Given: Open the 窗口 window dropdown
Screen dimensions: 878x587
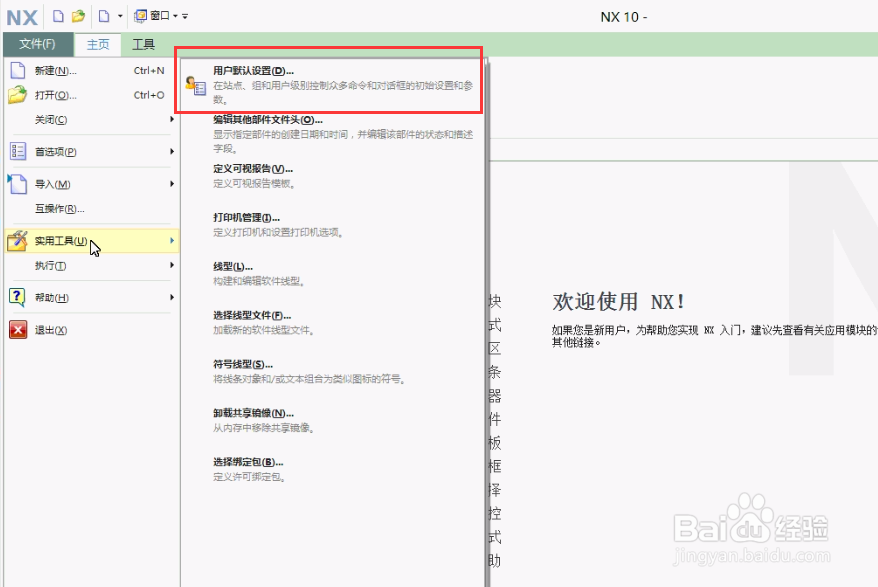Looking at the screenshot, I should pyautogui.click(x=156, y=16).
